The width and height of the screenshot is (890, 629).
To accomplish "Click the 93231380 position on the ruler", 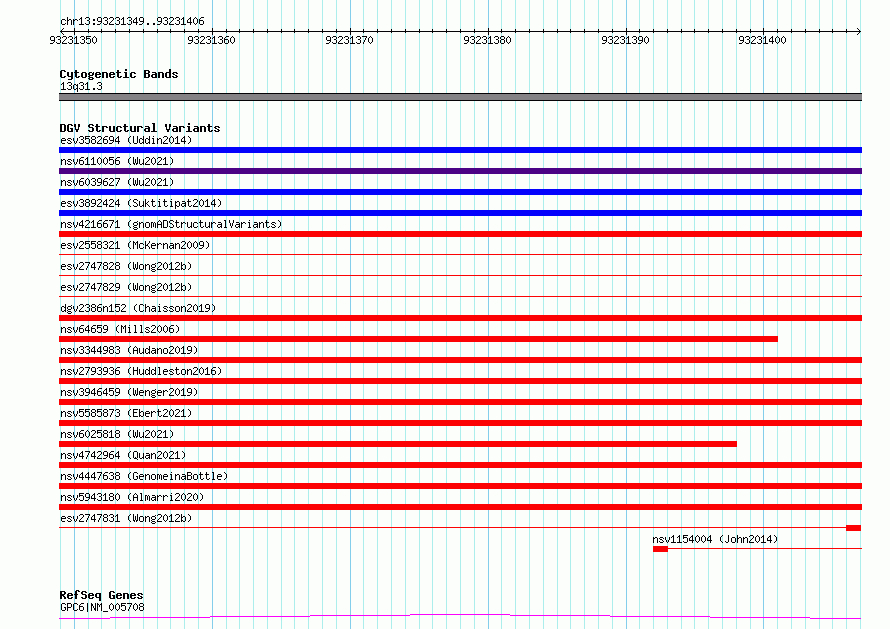I will click(x=487, y=40).
